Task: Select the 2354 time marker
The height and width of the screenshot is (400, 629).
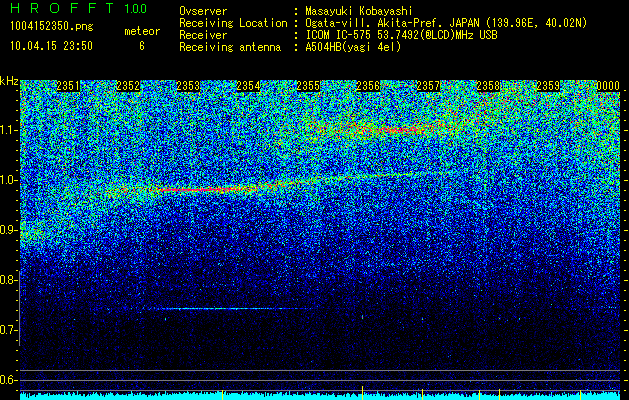Action: (248, 86)
